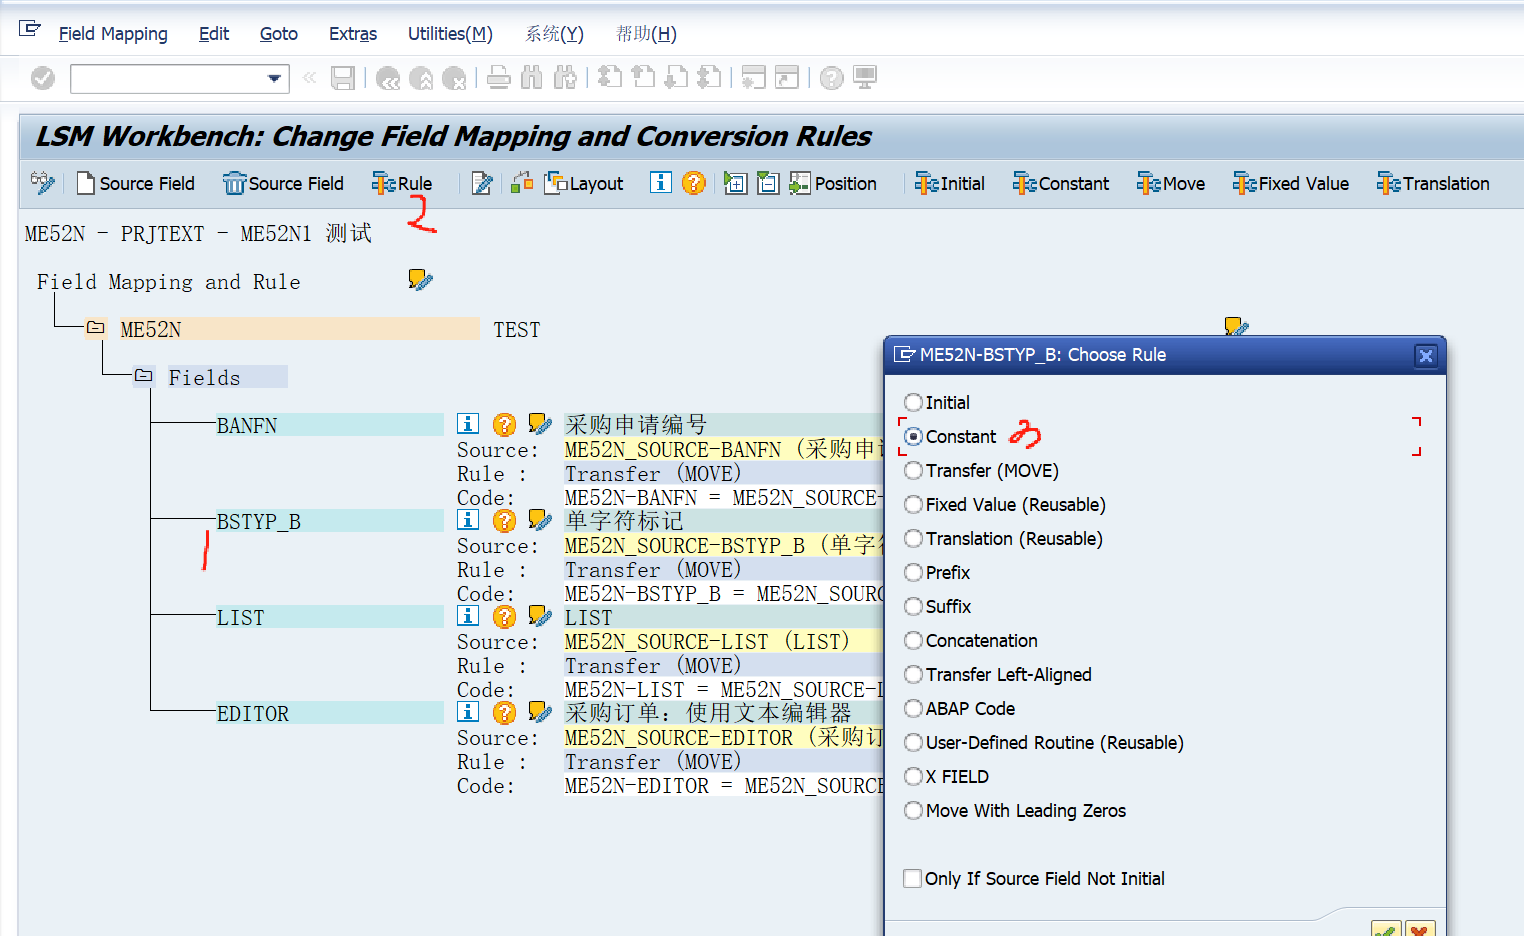
Task: Click the Enter checkmark icon in standard toolbar
Action: tap(43, 78)
